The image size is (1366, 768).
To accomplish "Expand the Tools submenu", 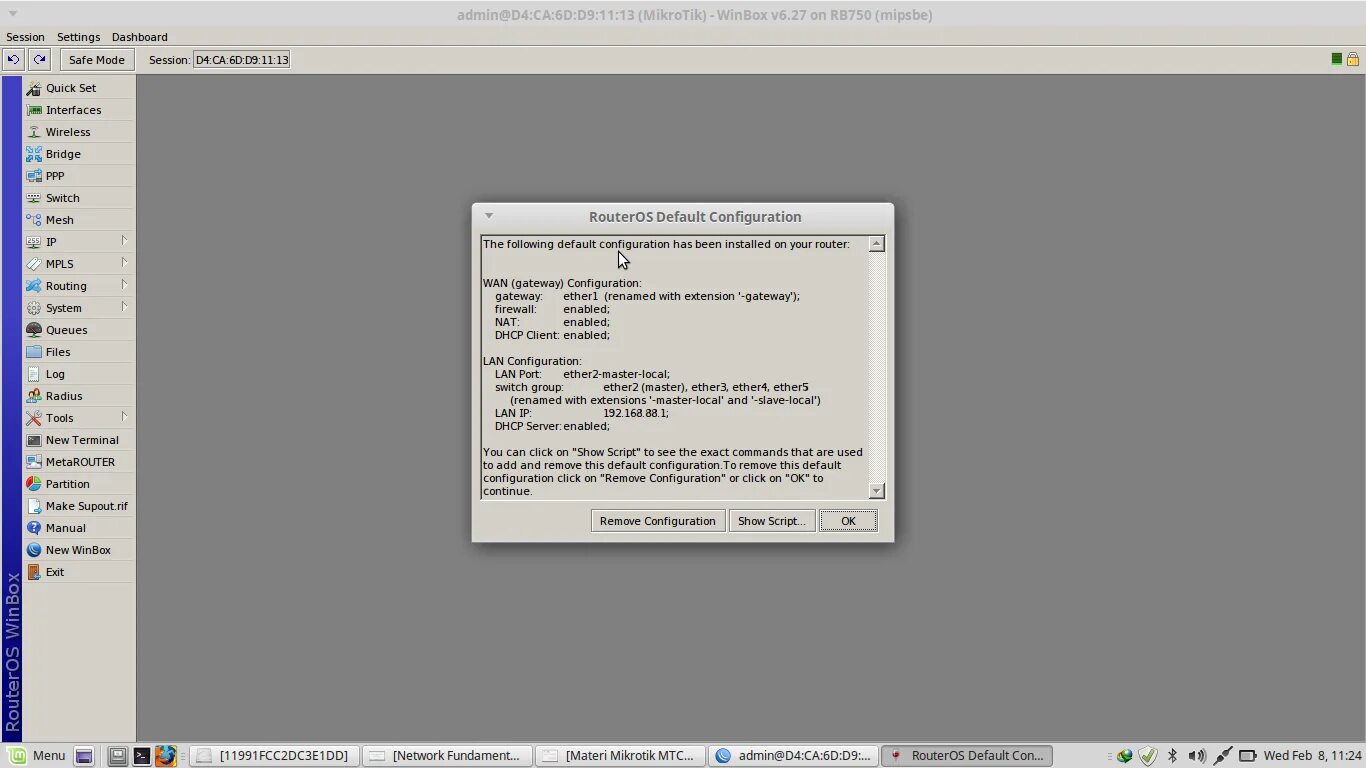I will click(78, 418).
